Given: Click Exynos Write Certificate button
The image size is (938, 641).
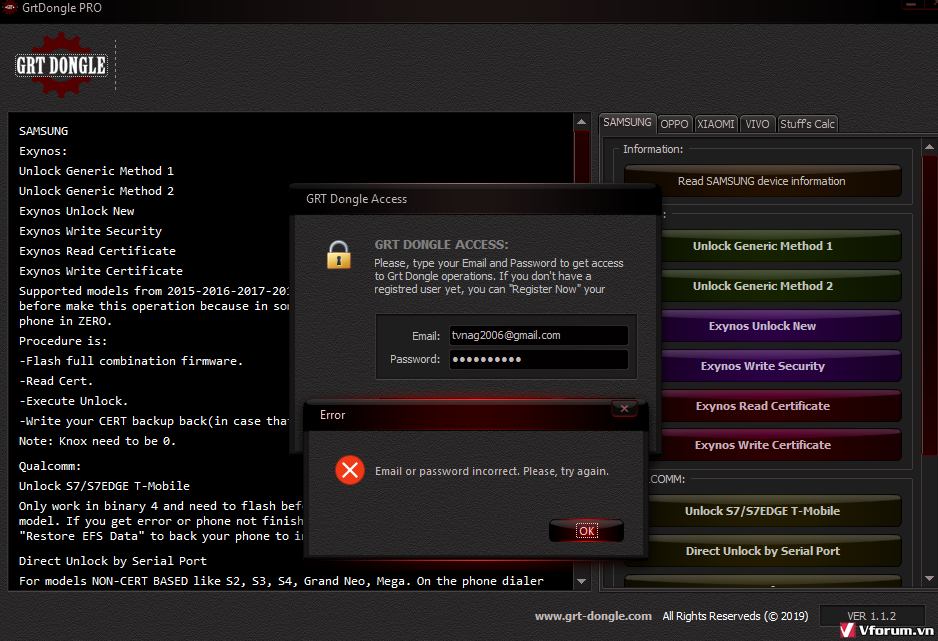Looking at the screenshot, I should point(781,445).
